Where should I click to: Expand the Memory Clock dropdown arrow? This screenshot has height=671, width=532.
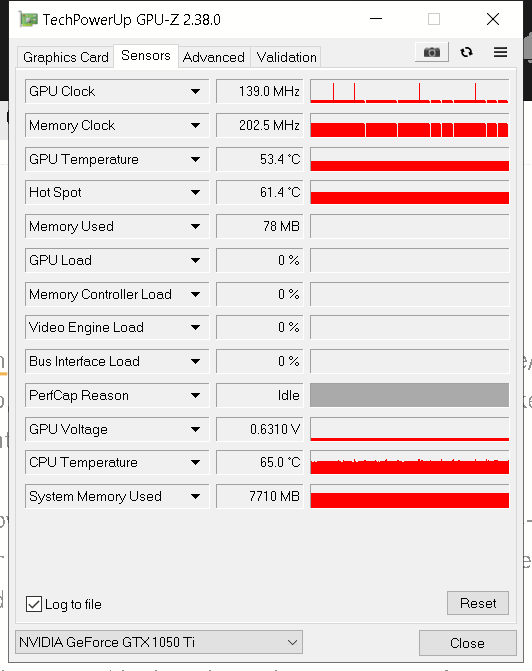[196, 125]
